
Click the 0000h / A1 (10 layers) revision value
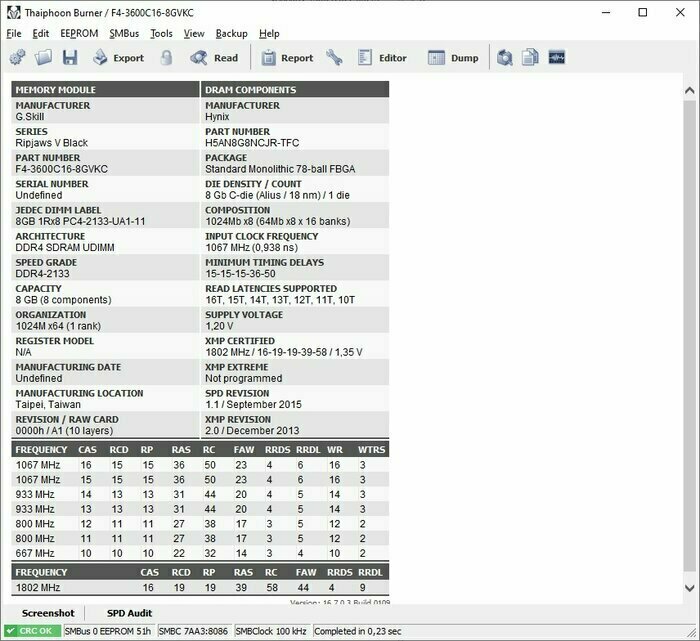[64, 430]
